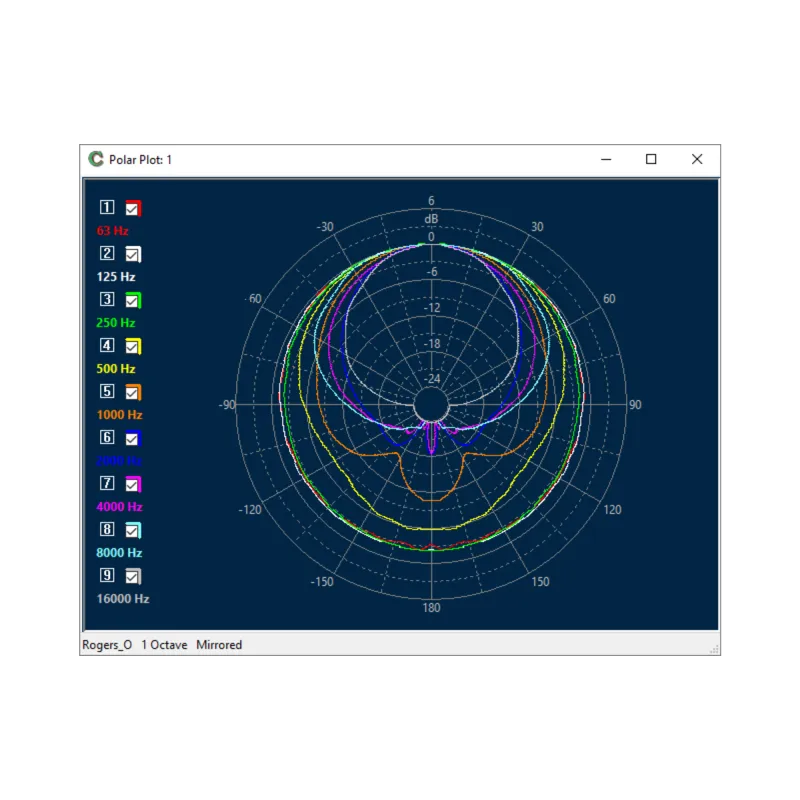The height and width of the screenshot is (800, 800).
Task: Click the 1 Octave status bar entry
Action: [x=164, y=645]
